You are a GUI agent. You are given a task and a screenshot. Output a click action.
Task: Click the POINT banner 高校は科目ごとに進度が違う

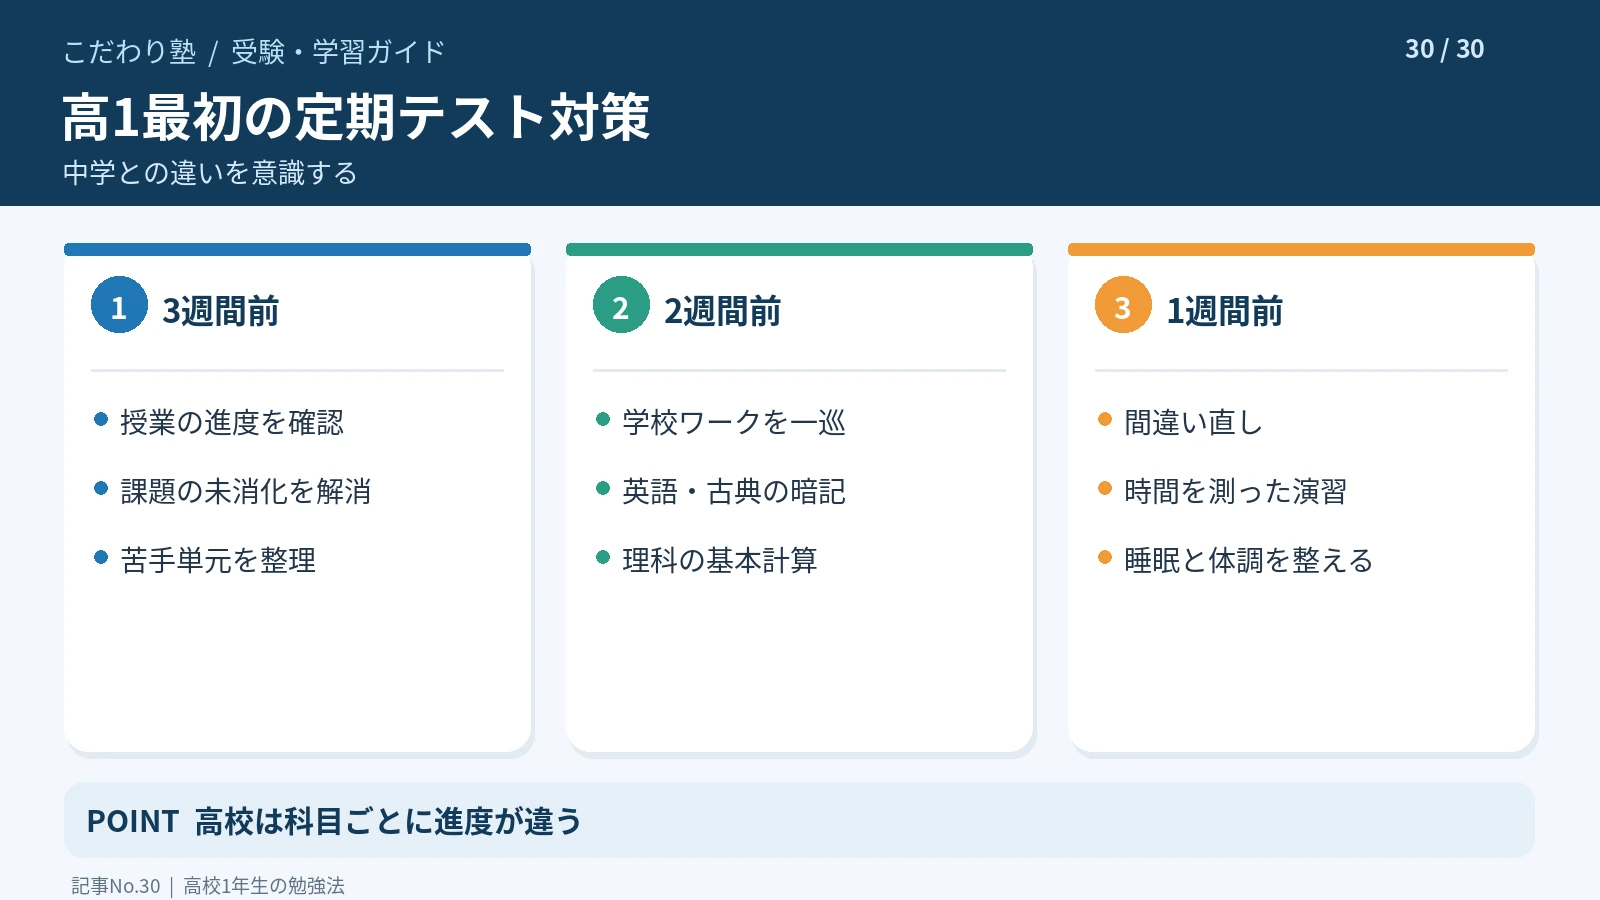point(799,820)
